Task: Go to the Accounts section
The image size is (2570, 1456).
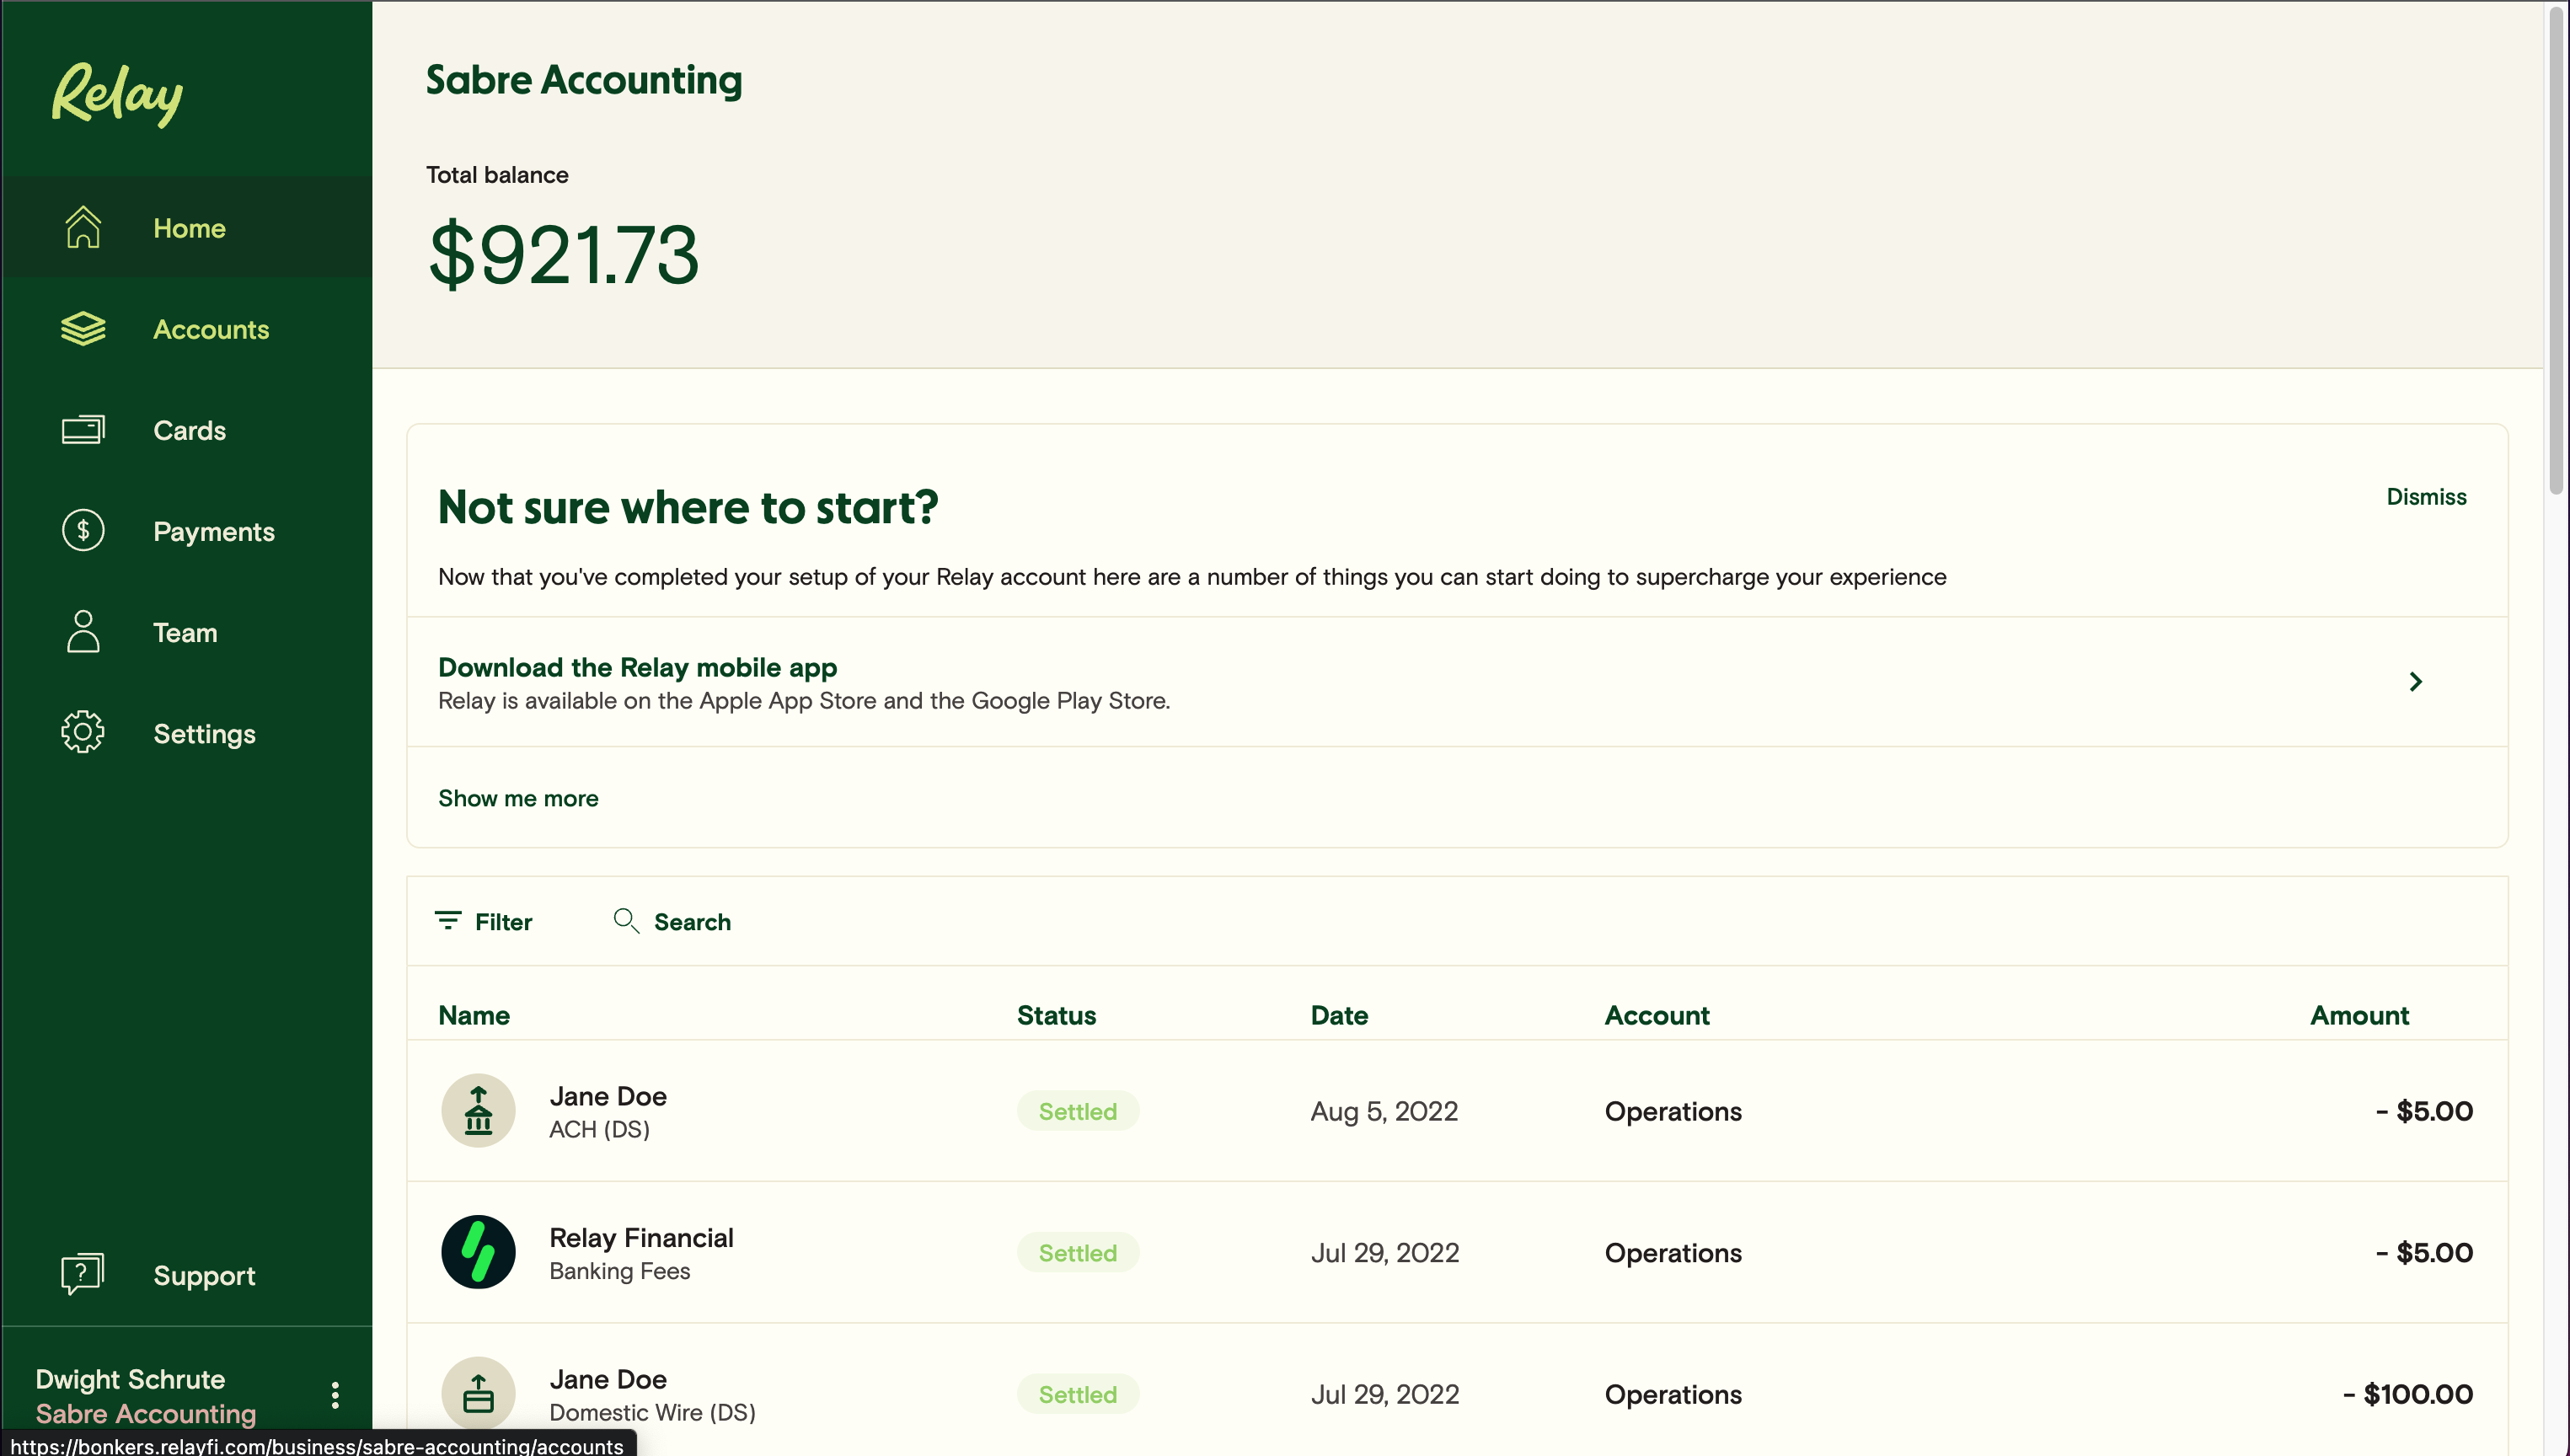Action: (187, 329)
